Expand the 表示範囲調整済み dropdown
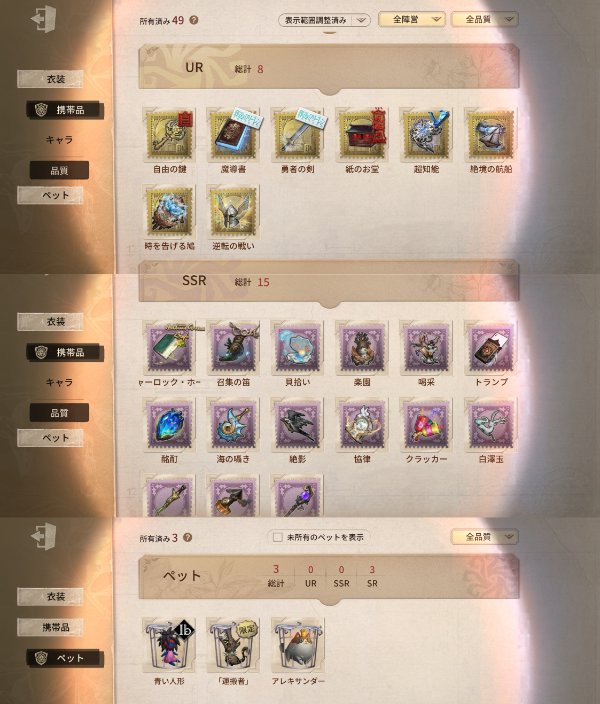 [x=324, y=20]
